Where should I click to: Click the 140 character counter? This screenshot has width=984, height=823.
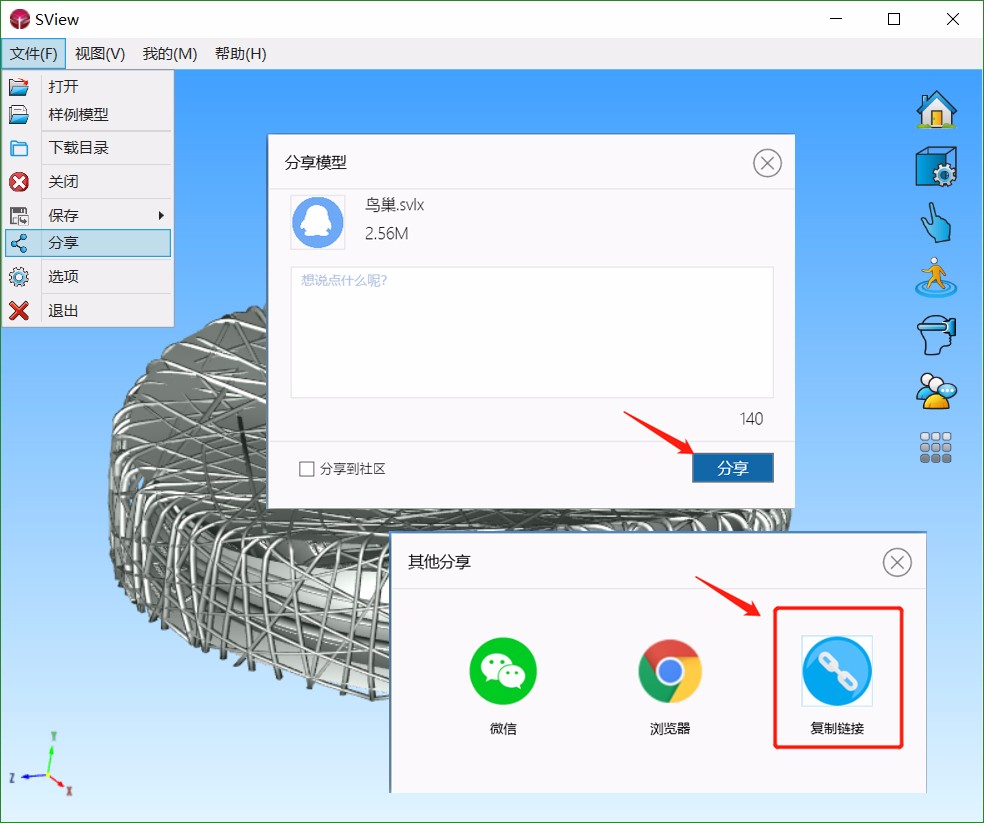(751, 419)
